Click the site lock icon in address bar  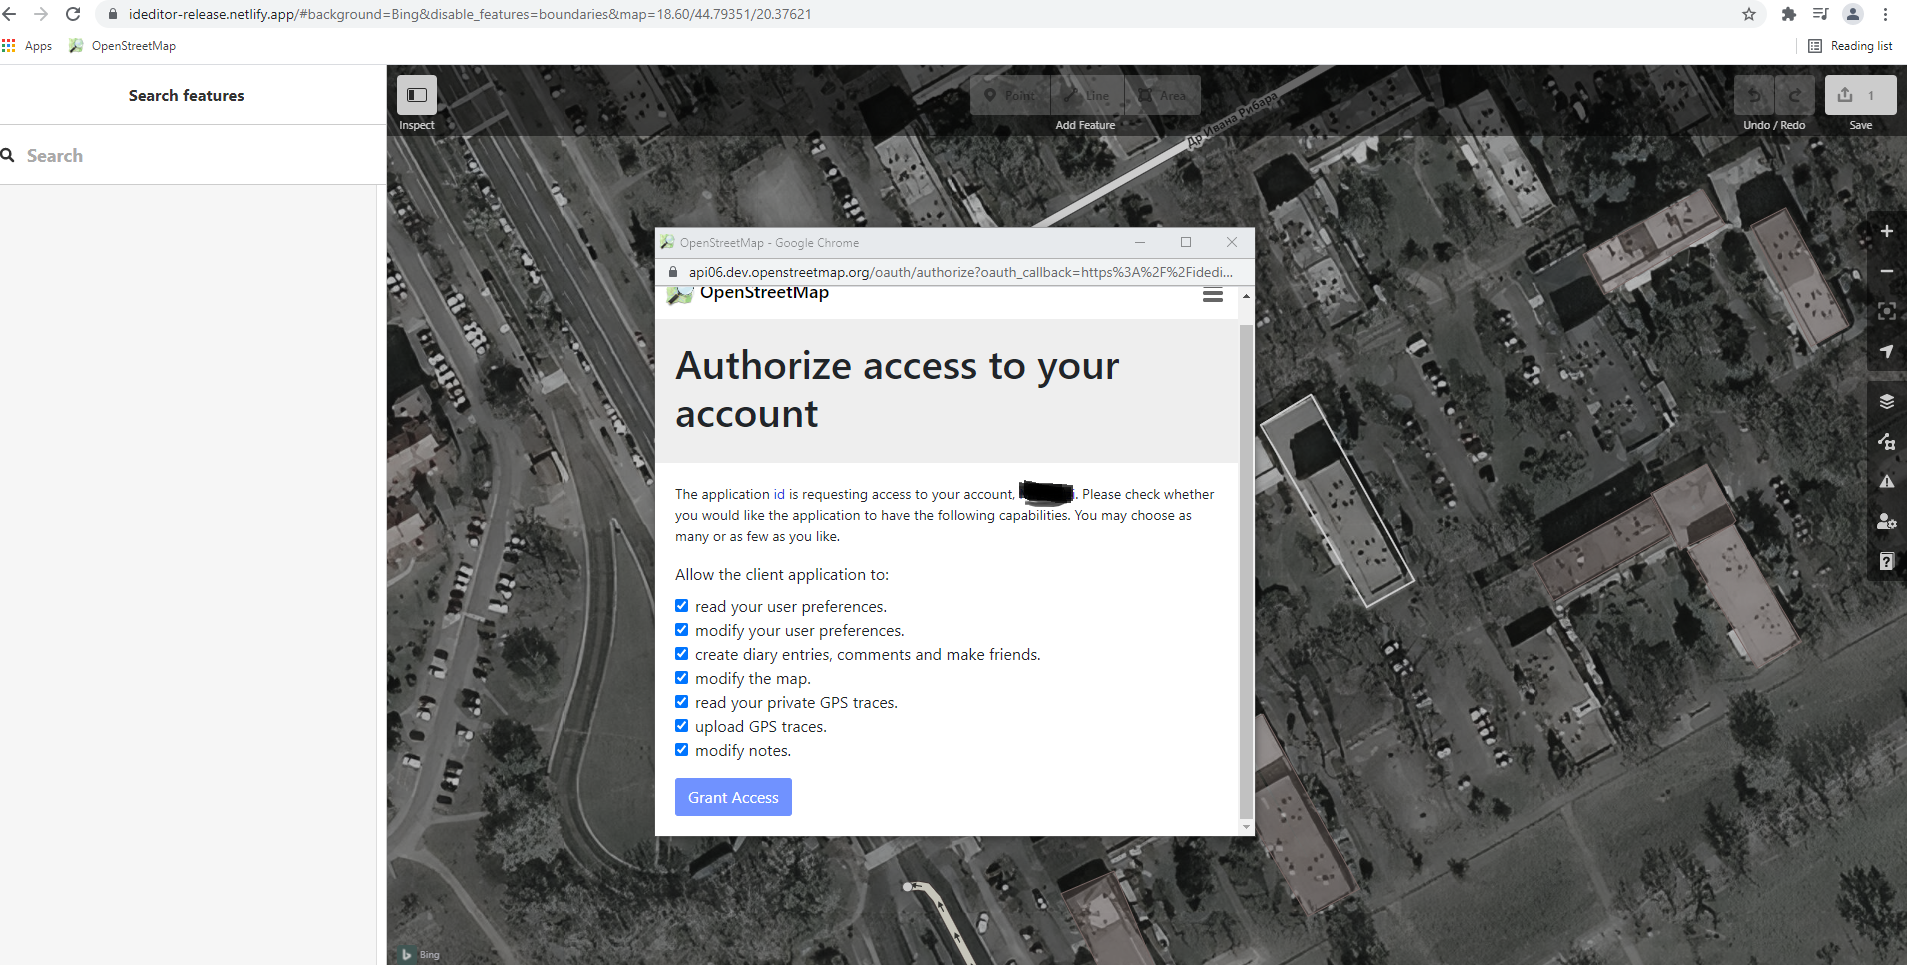pos(112,14)
